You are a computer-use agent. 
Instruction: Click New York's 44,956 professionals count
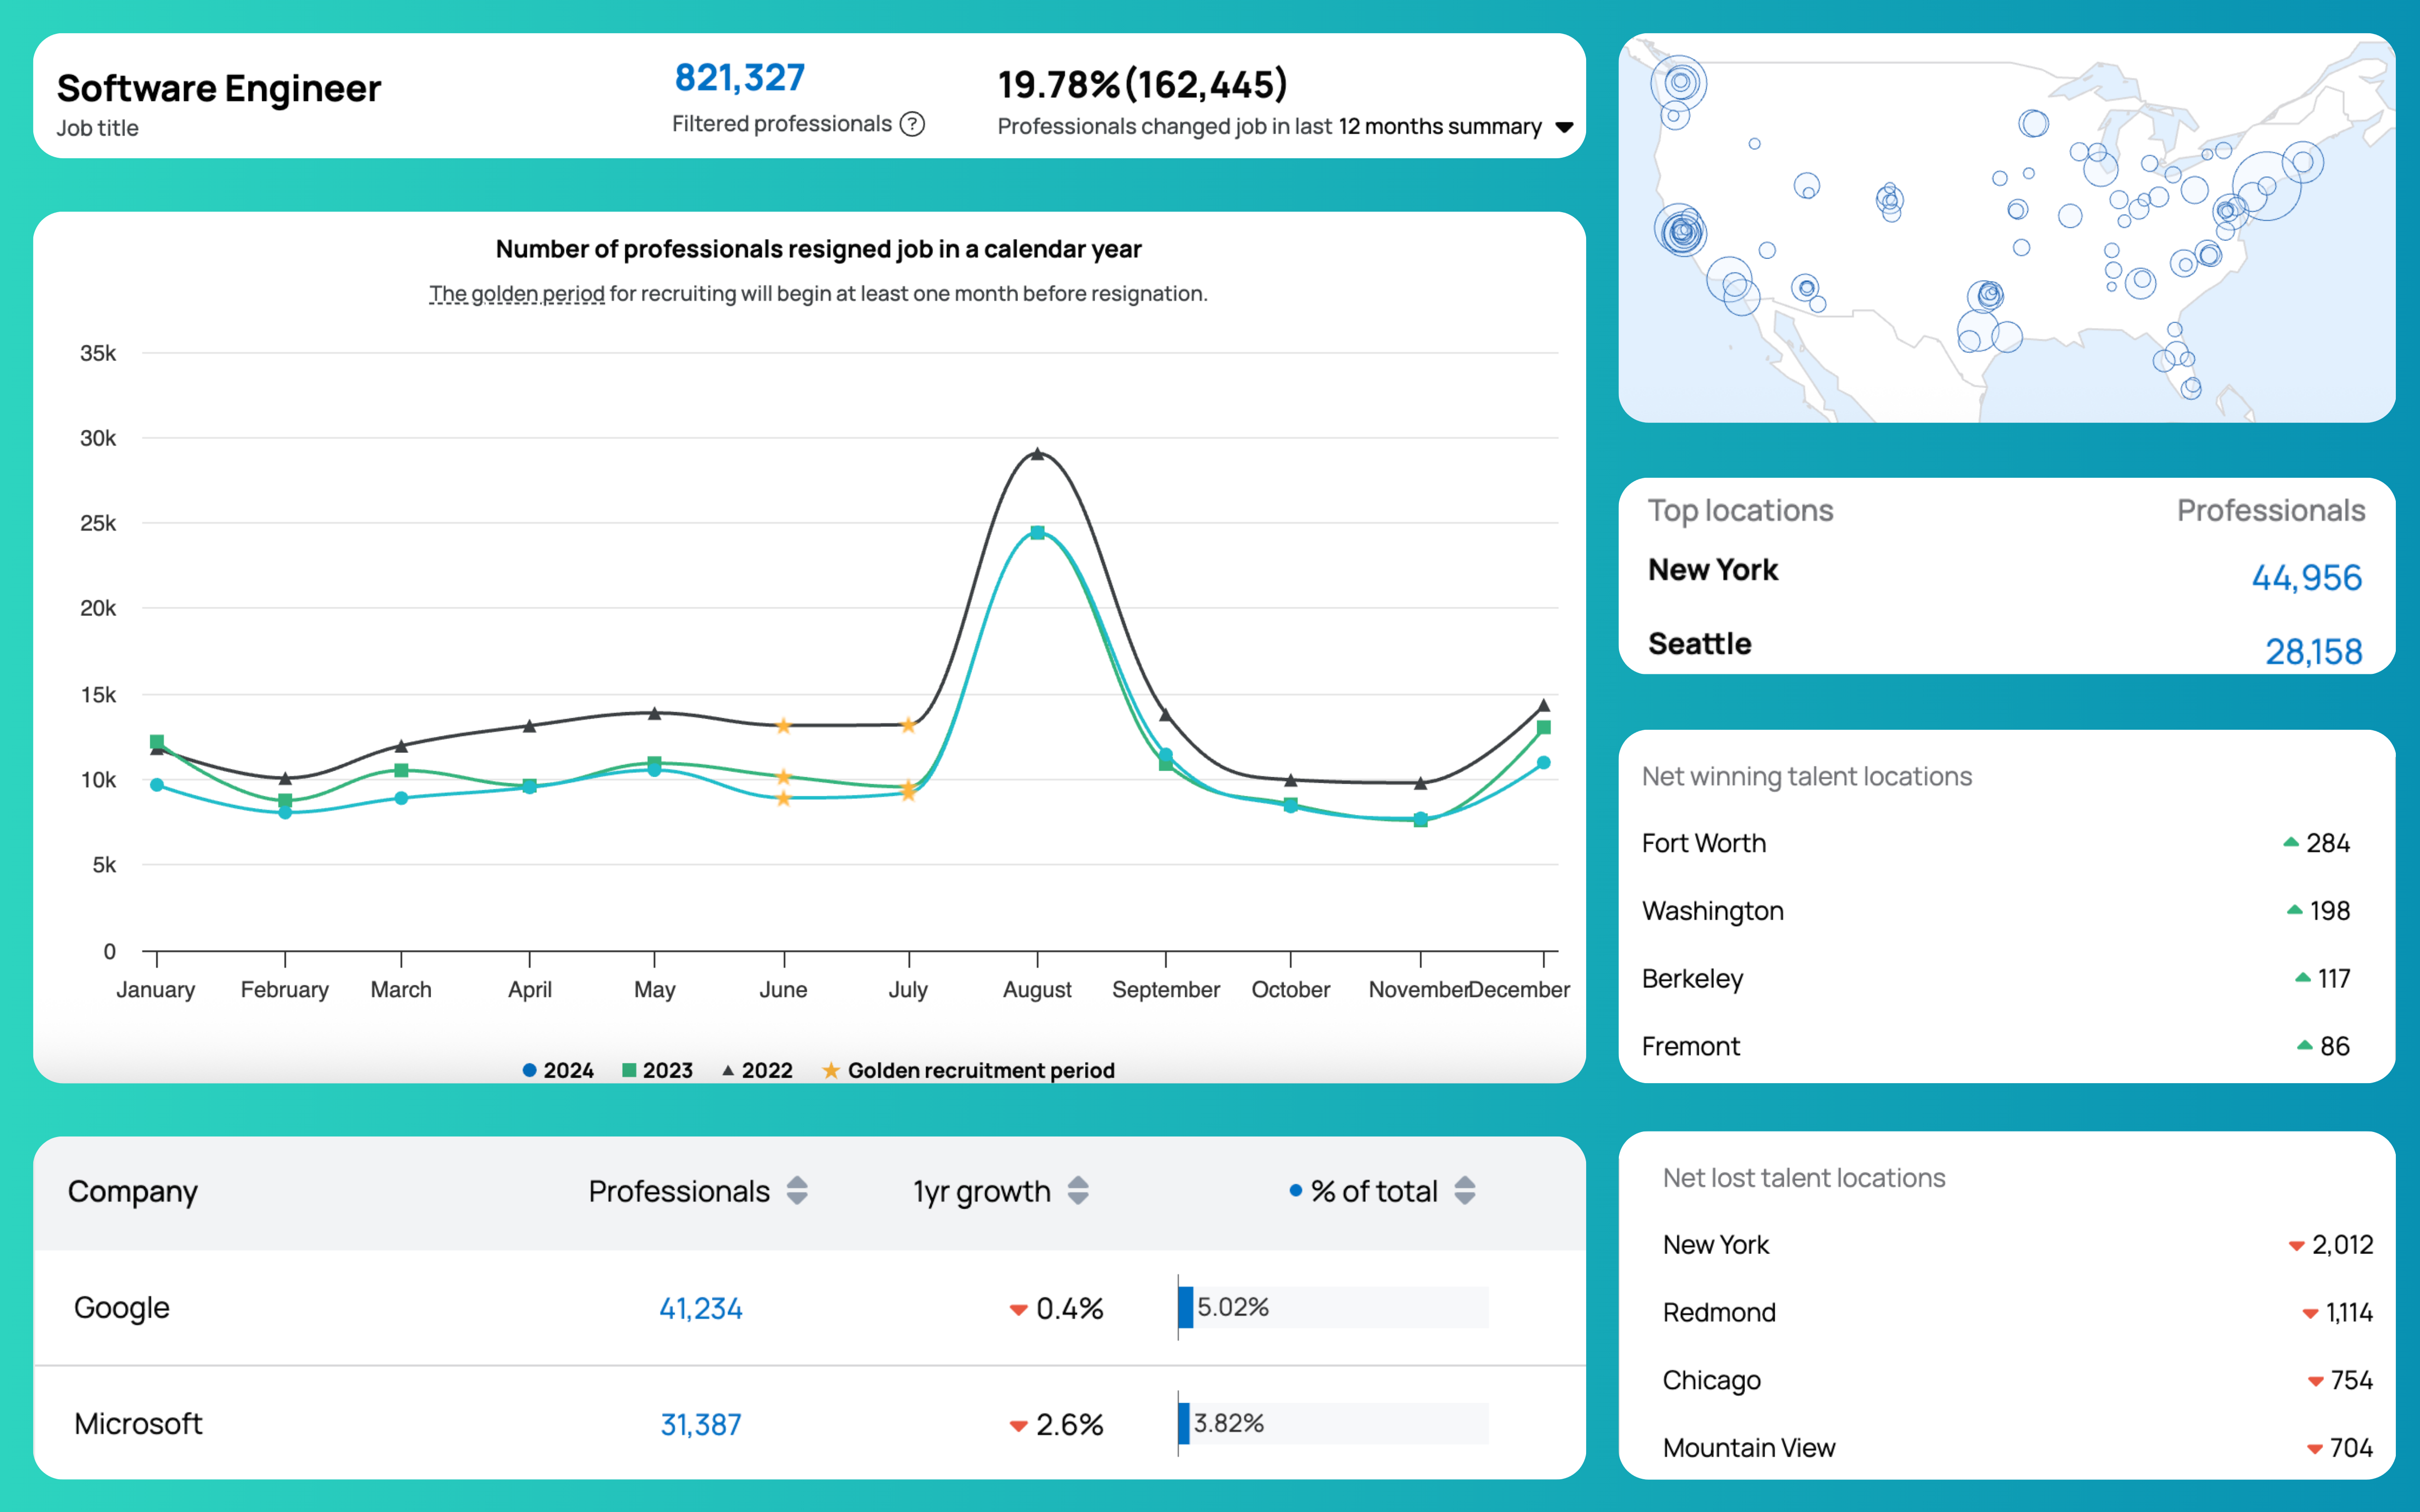(x=2306, y=578)
